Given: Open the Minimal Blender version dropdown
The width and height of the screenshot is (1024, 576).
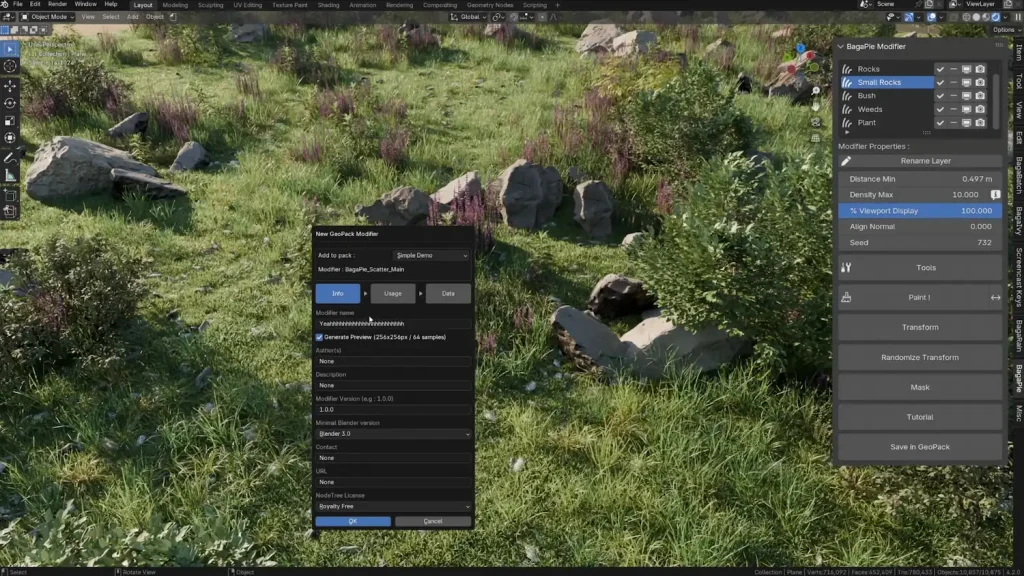Looking at the screenshot, I should pos(393,434).
